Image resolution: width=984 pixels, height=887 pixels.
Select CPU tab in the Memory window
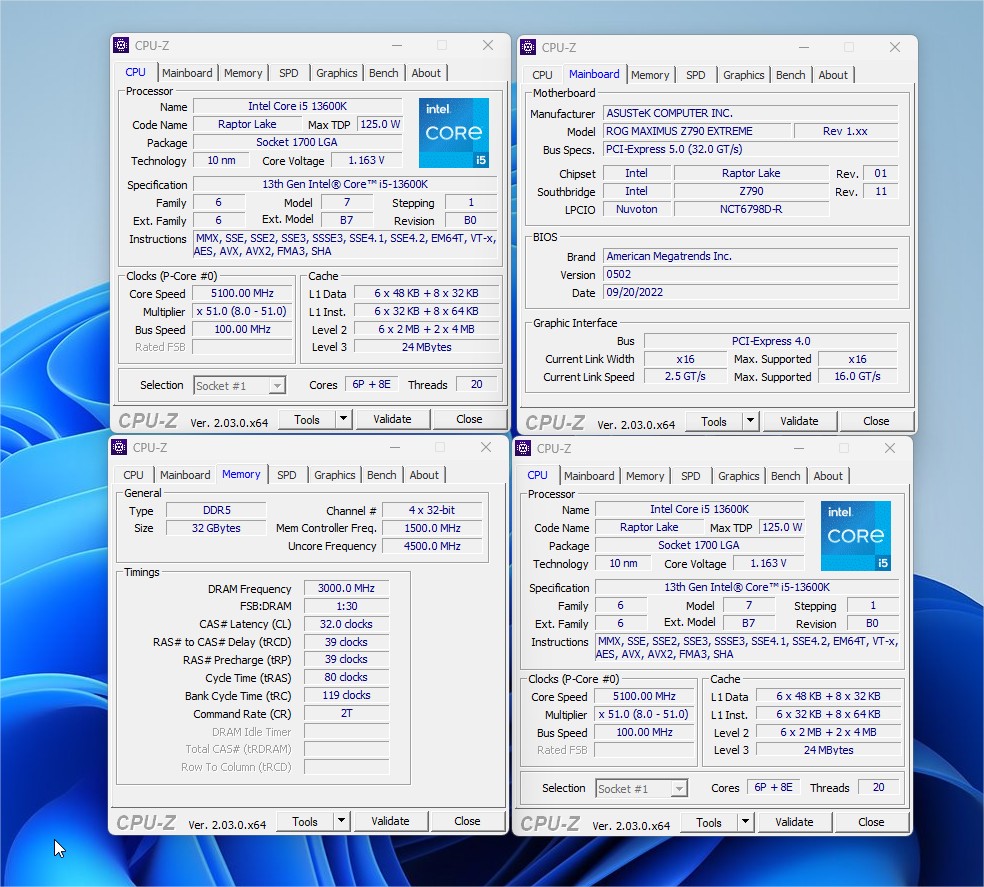coord(133,475)
